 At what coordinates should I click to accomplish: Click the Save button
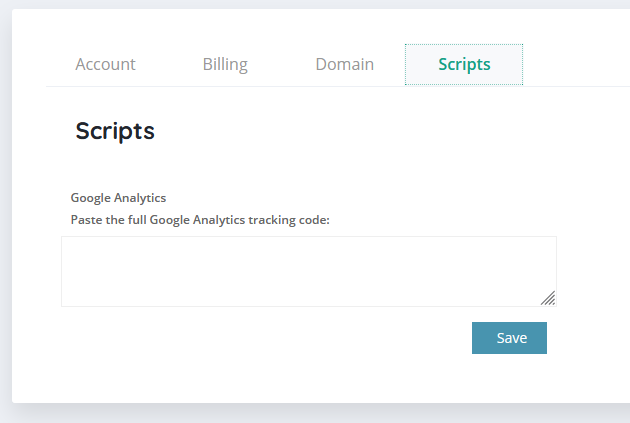509,338
